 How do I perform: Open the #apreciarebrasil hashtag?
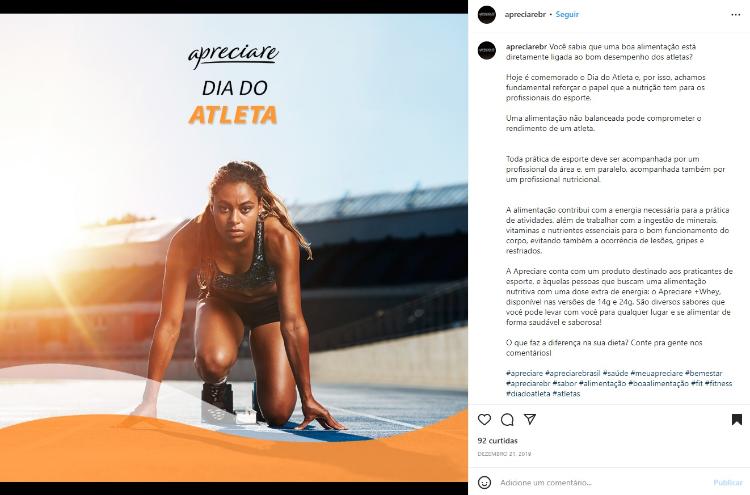(573, 373)
